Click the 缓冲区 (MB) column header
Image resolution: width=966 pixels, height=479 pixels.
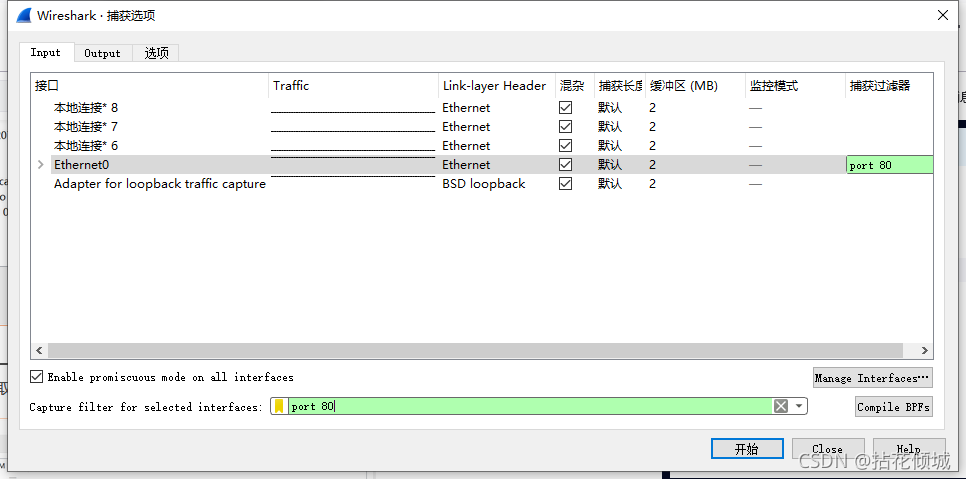695,86
